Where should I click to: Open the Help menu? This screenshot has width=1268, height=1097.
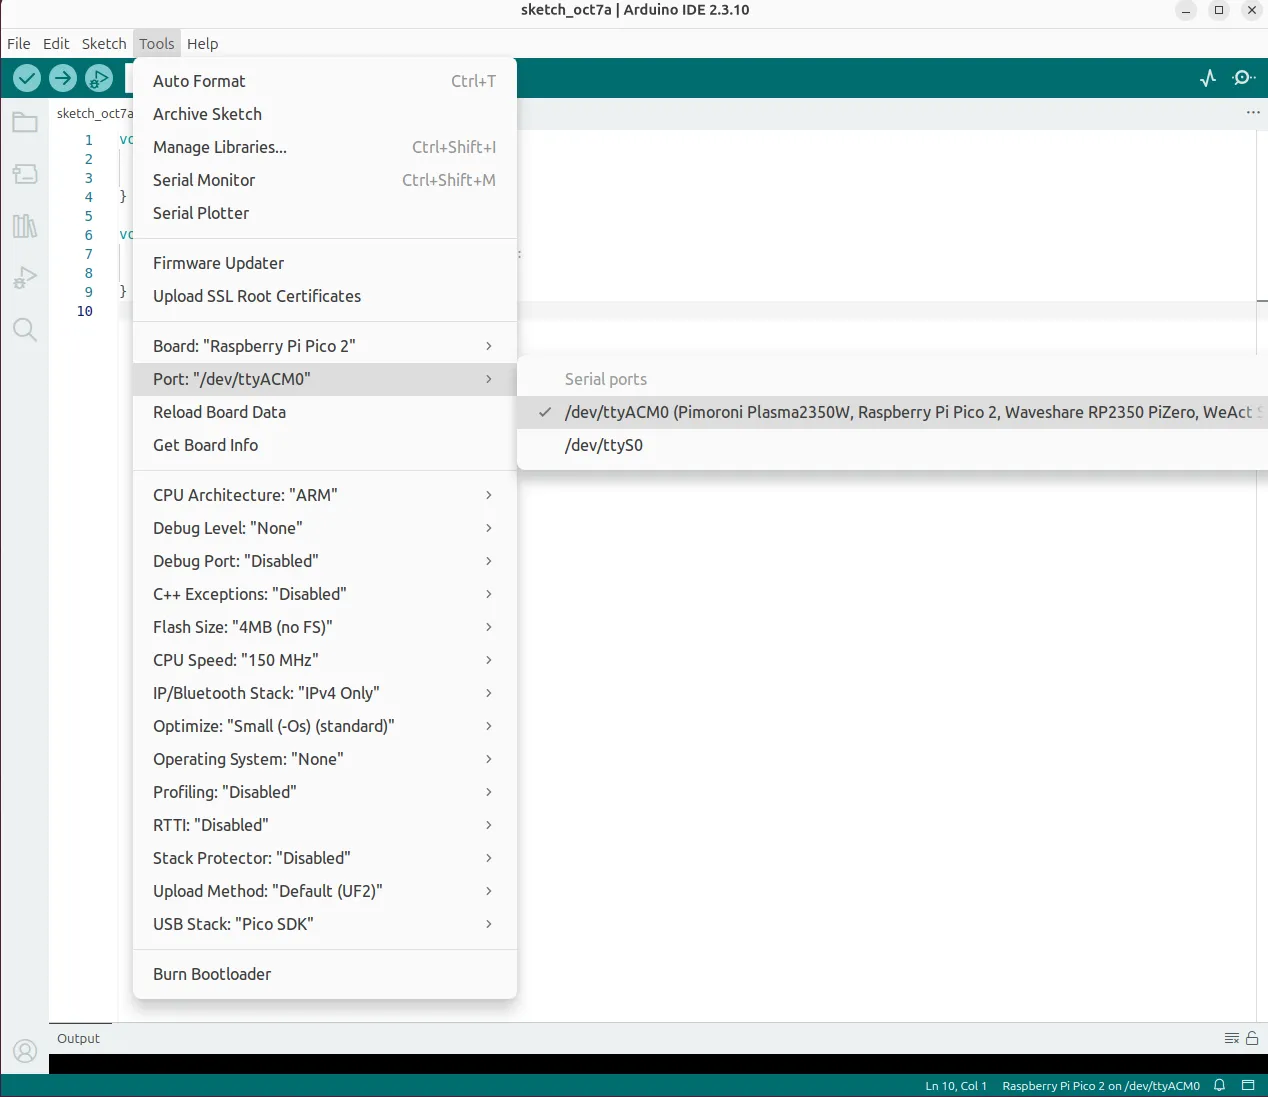(x=202, y=44)
